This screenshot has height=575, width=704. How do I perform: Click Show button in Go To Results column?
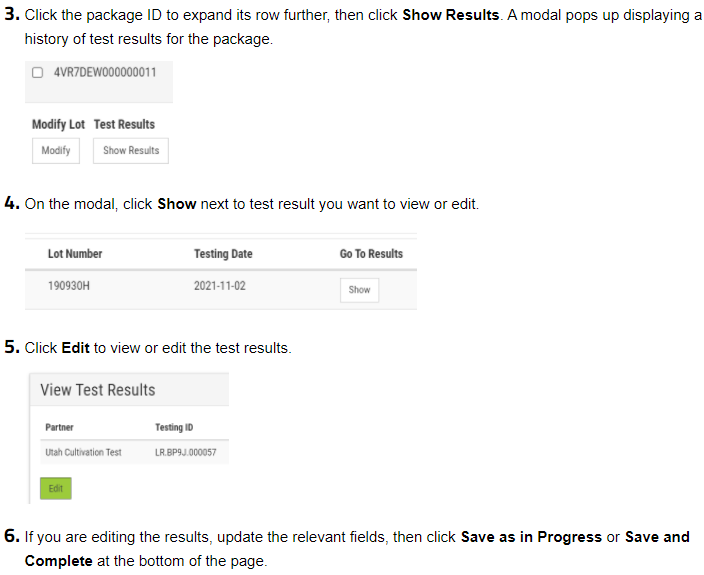pyautogui.click(x=359, y=290)
